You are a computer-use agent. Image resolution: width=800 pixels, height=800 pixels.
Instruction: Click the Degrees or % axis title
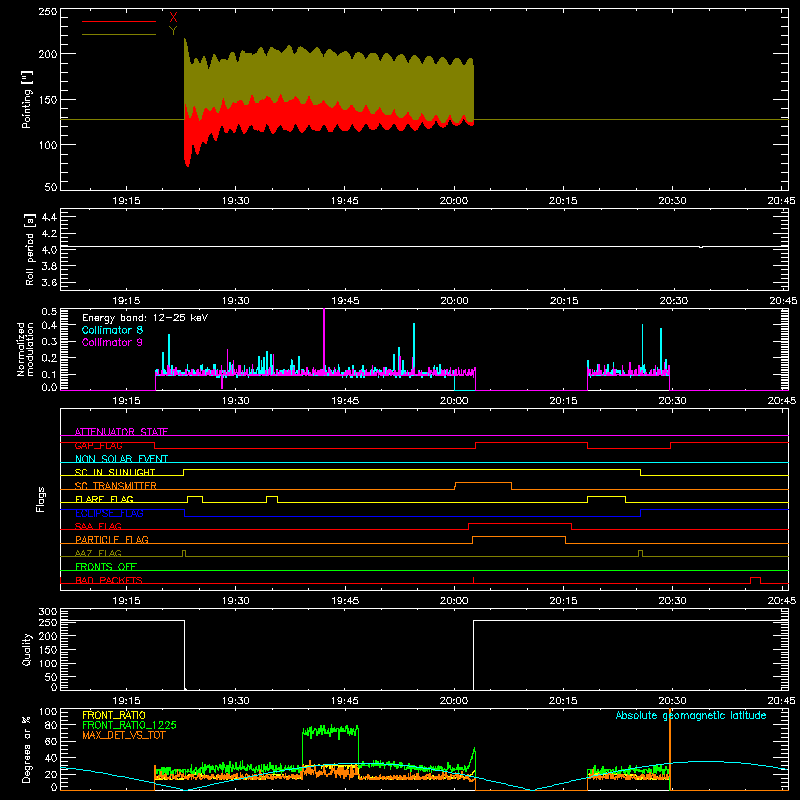pyautogui.click(x=27, y=749)
